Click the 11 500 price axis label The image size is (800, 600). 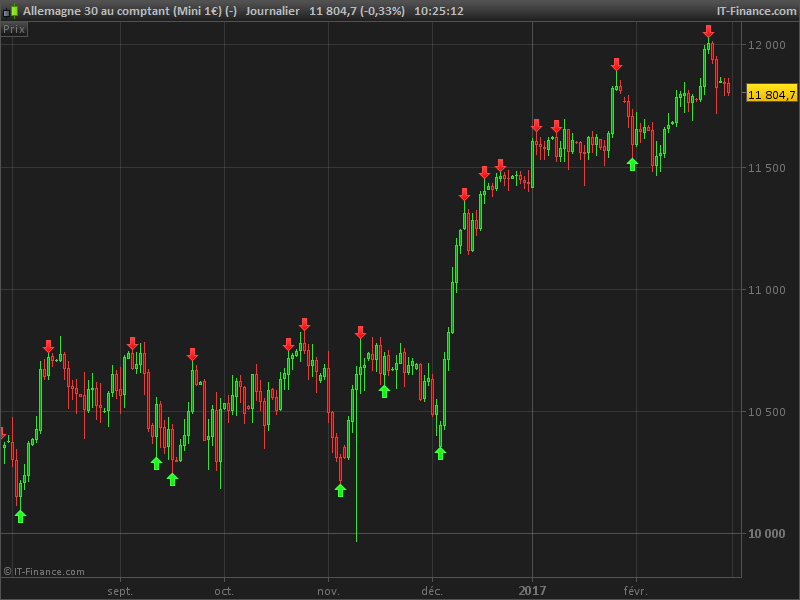pyautogui.click(x=766, y=168)
